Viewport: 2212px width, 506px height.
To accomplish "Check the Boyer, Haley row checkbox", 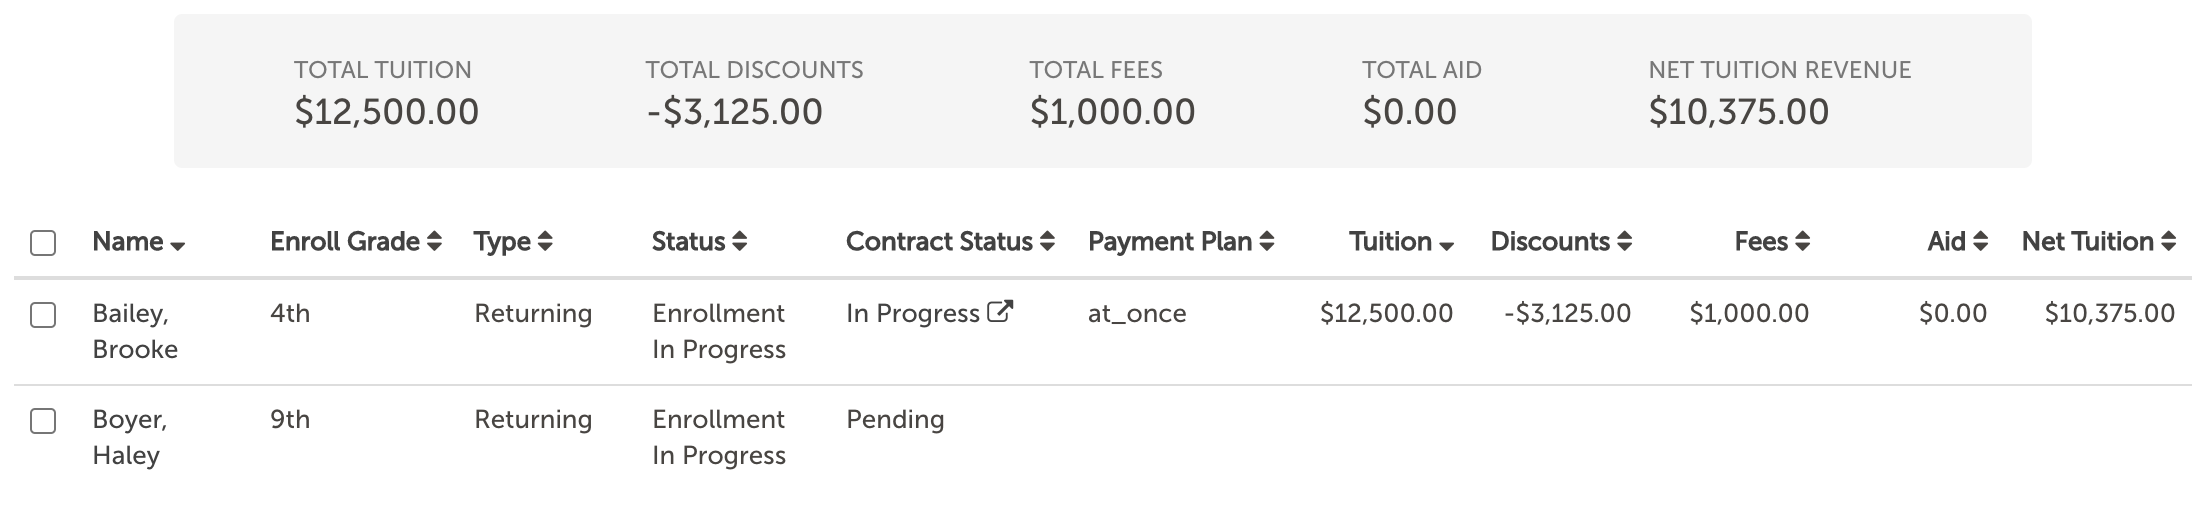I will pyautogui.click(x=43, y=421).
